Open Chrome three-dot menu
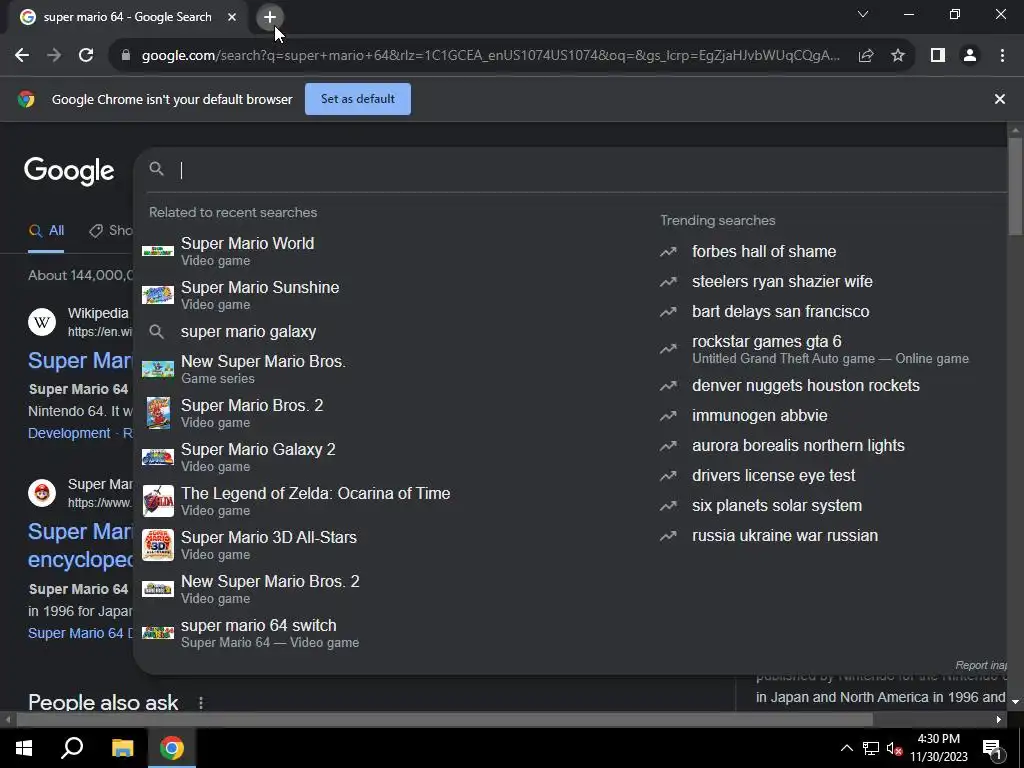 coord(1002,56)
